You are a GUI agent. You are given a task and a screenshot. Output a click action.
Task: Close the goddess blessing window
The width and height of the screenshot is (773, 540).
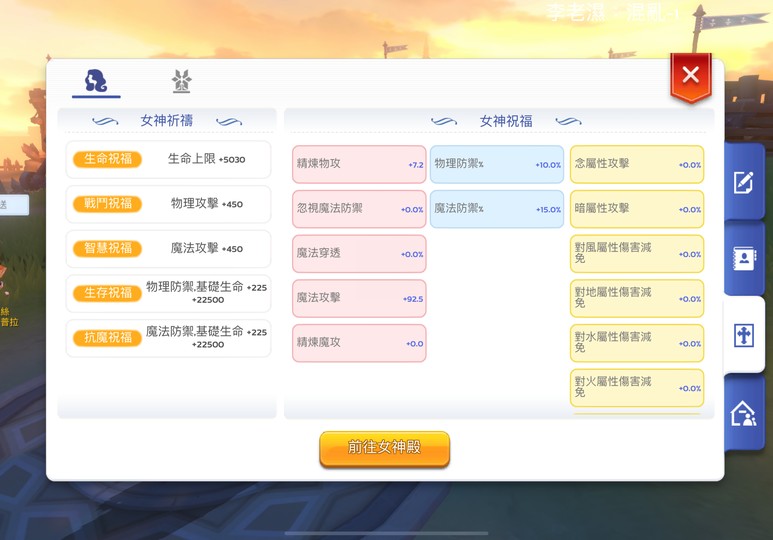[x=691, y=76]
